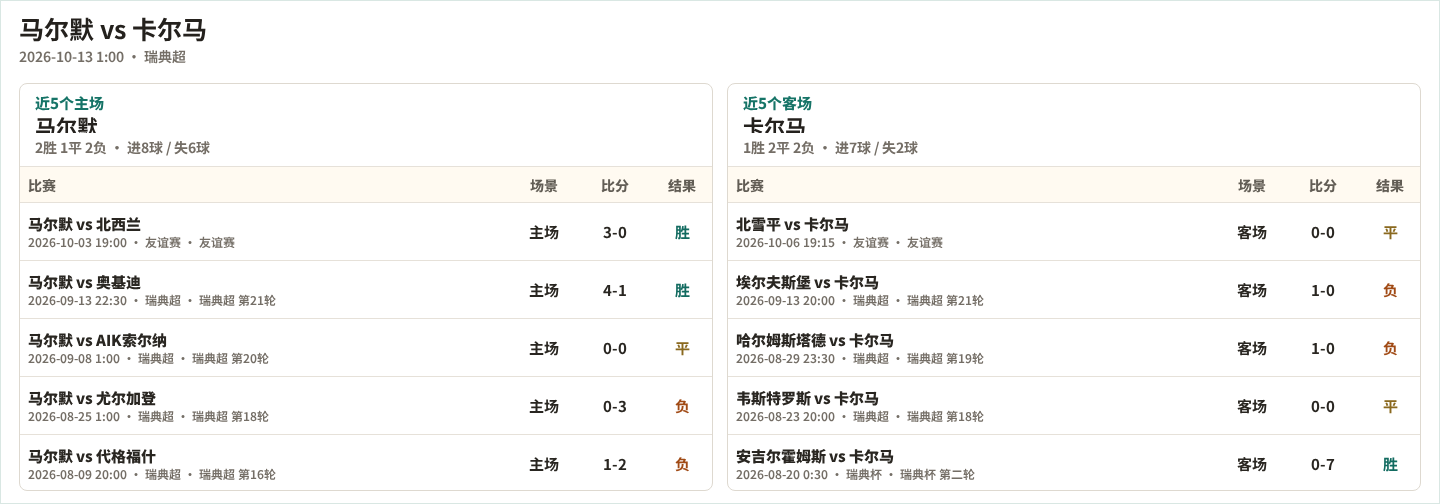Screen dimensions: 1440x504
Task: Click score 1-0 in 哈尔姆斯塔德 row
Action: [1323, 348]
